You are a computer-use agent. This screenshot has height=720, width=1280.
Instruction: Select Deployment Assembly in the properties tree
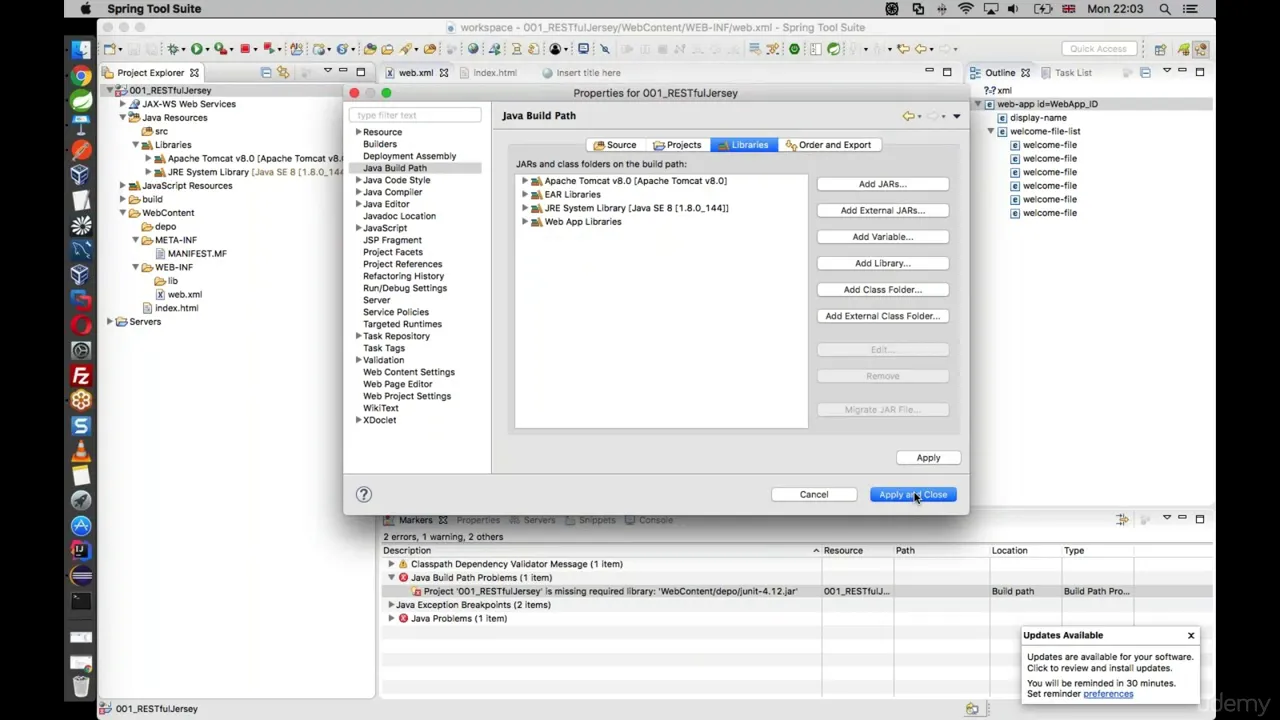[x=409, y=156]
